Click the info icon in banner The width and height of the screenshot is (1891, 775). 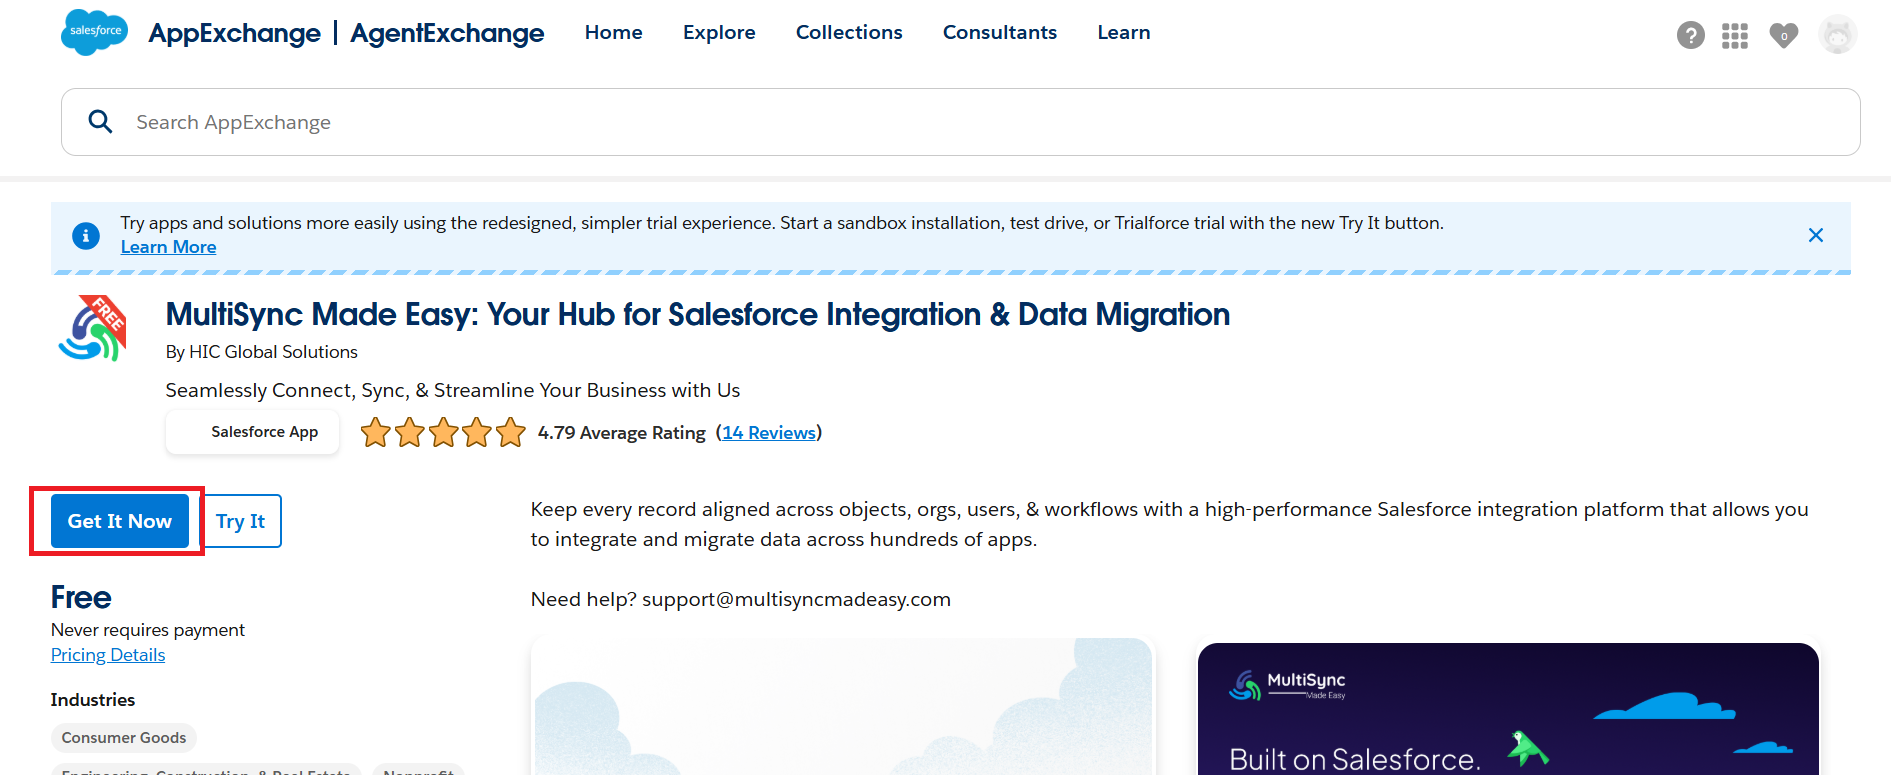tap(86, 236)
